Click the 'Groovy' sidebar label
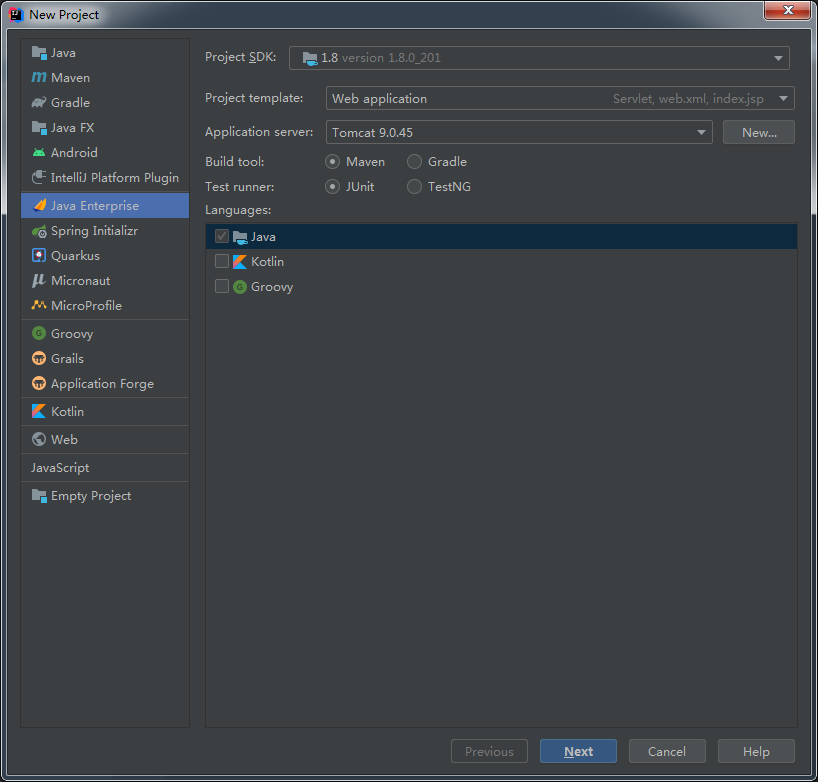The width and height of the screenshot is (818, 782). click(72, 333)
